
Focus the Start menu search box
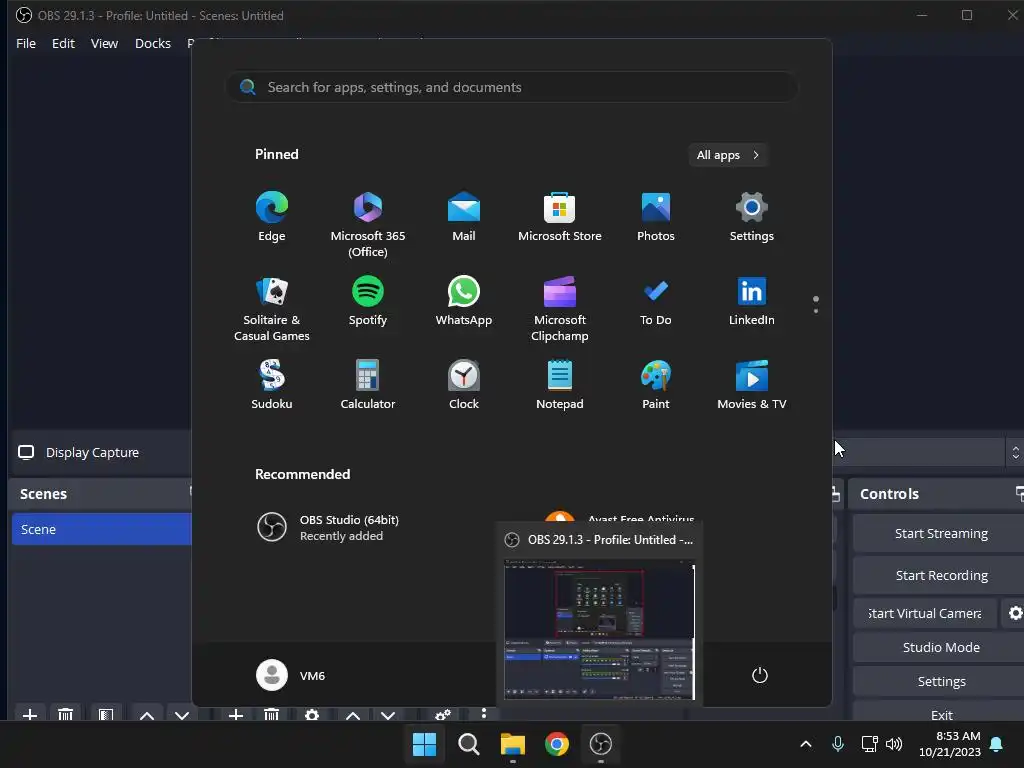(511, 88)
